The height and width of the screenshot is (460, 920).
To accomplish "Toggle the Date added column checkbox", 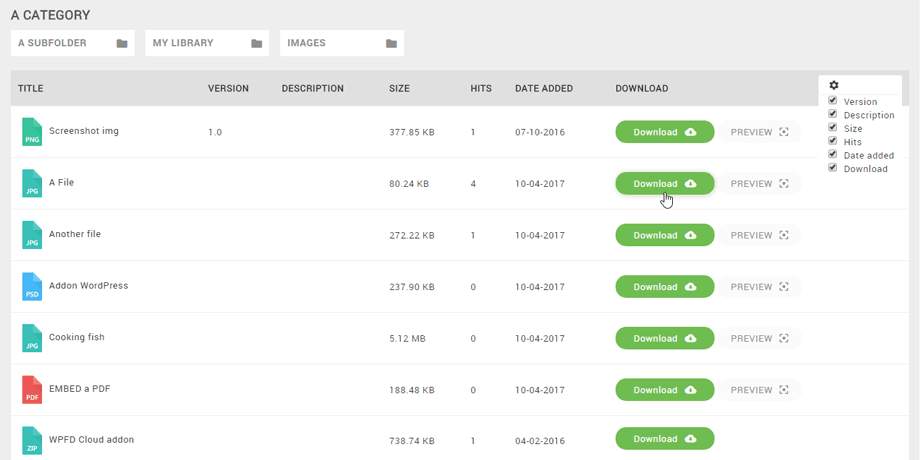I will click(x=832, y=154).
